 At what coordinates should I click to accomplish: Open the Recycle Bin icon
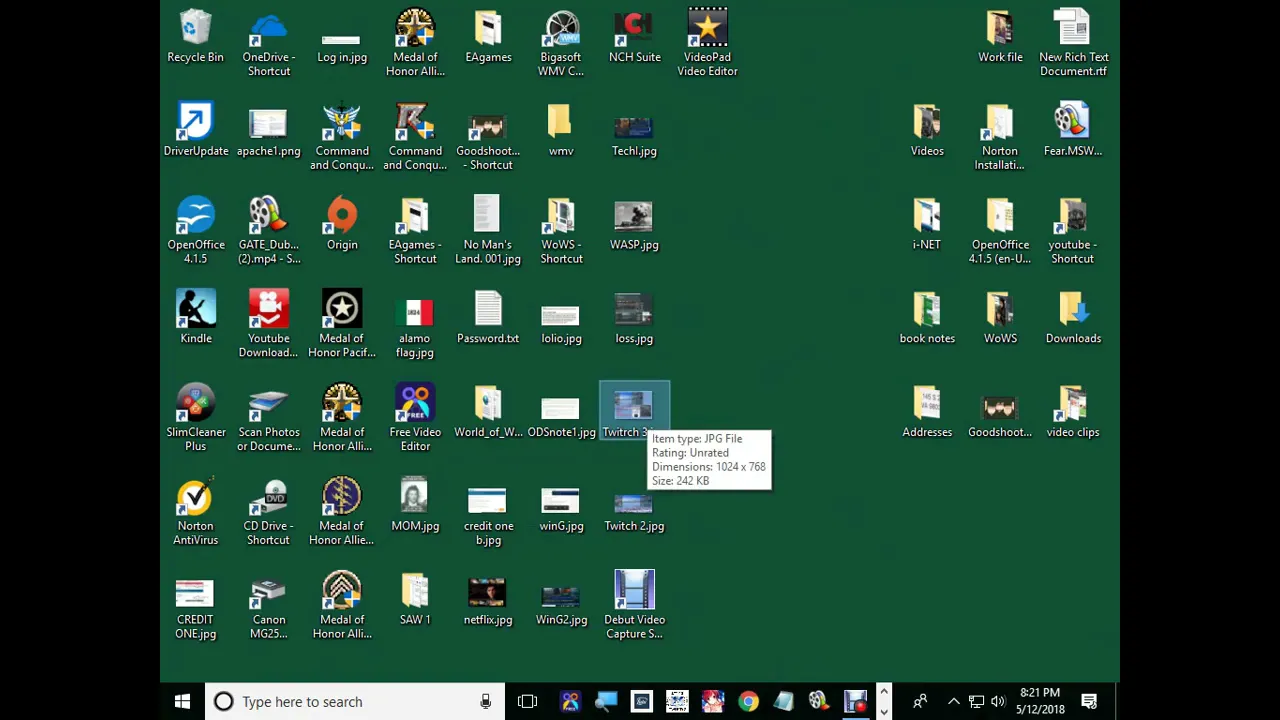[195, 37]
